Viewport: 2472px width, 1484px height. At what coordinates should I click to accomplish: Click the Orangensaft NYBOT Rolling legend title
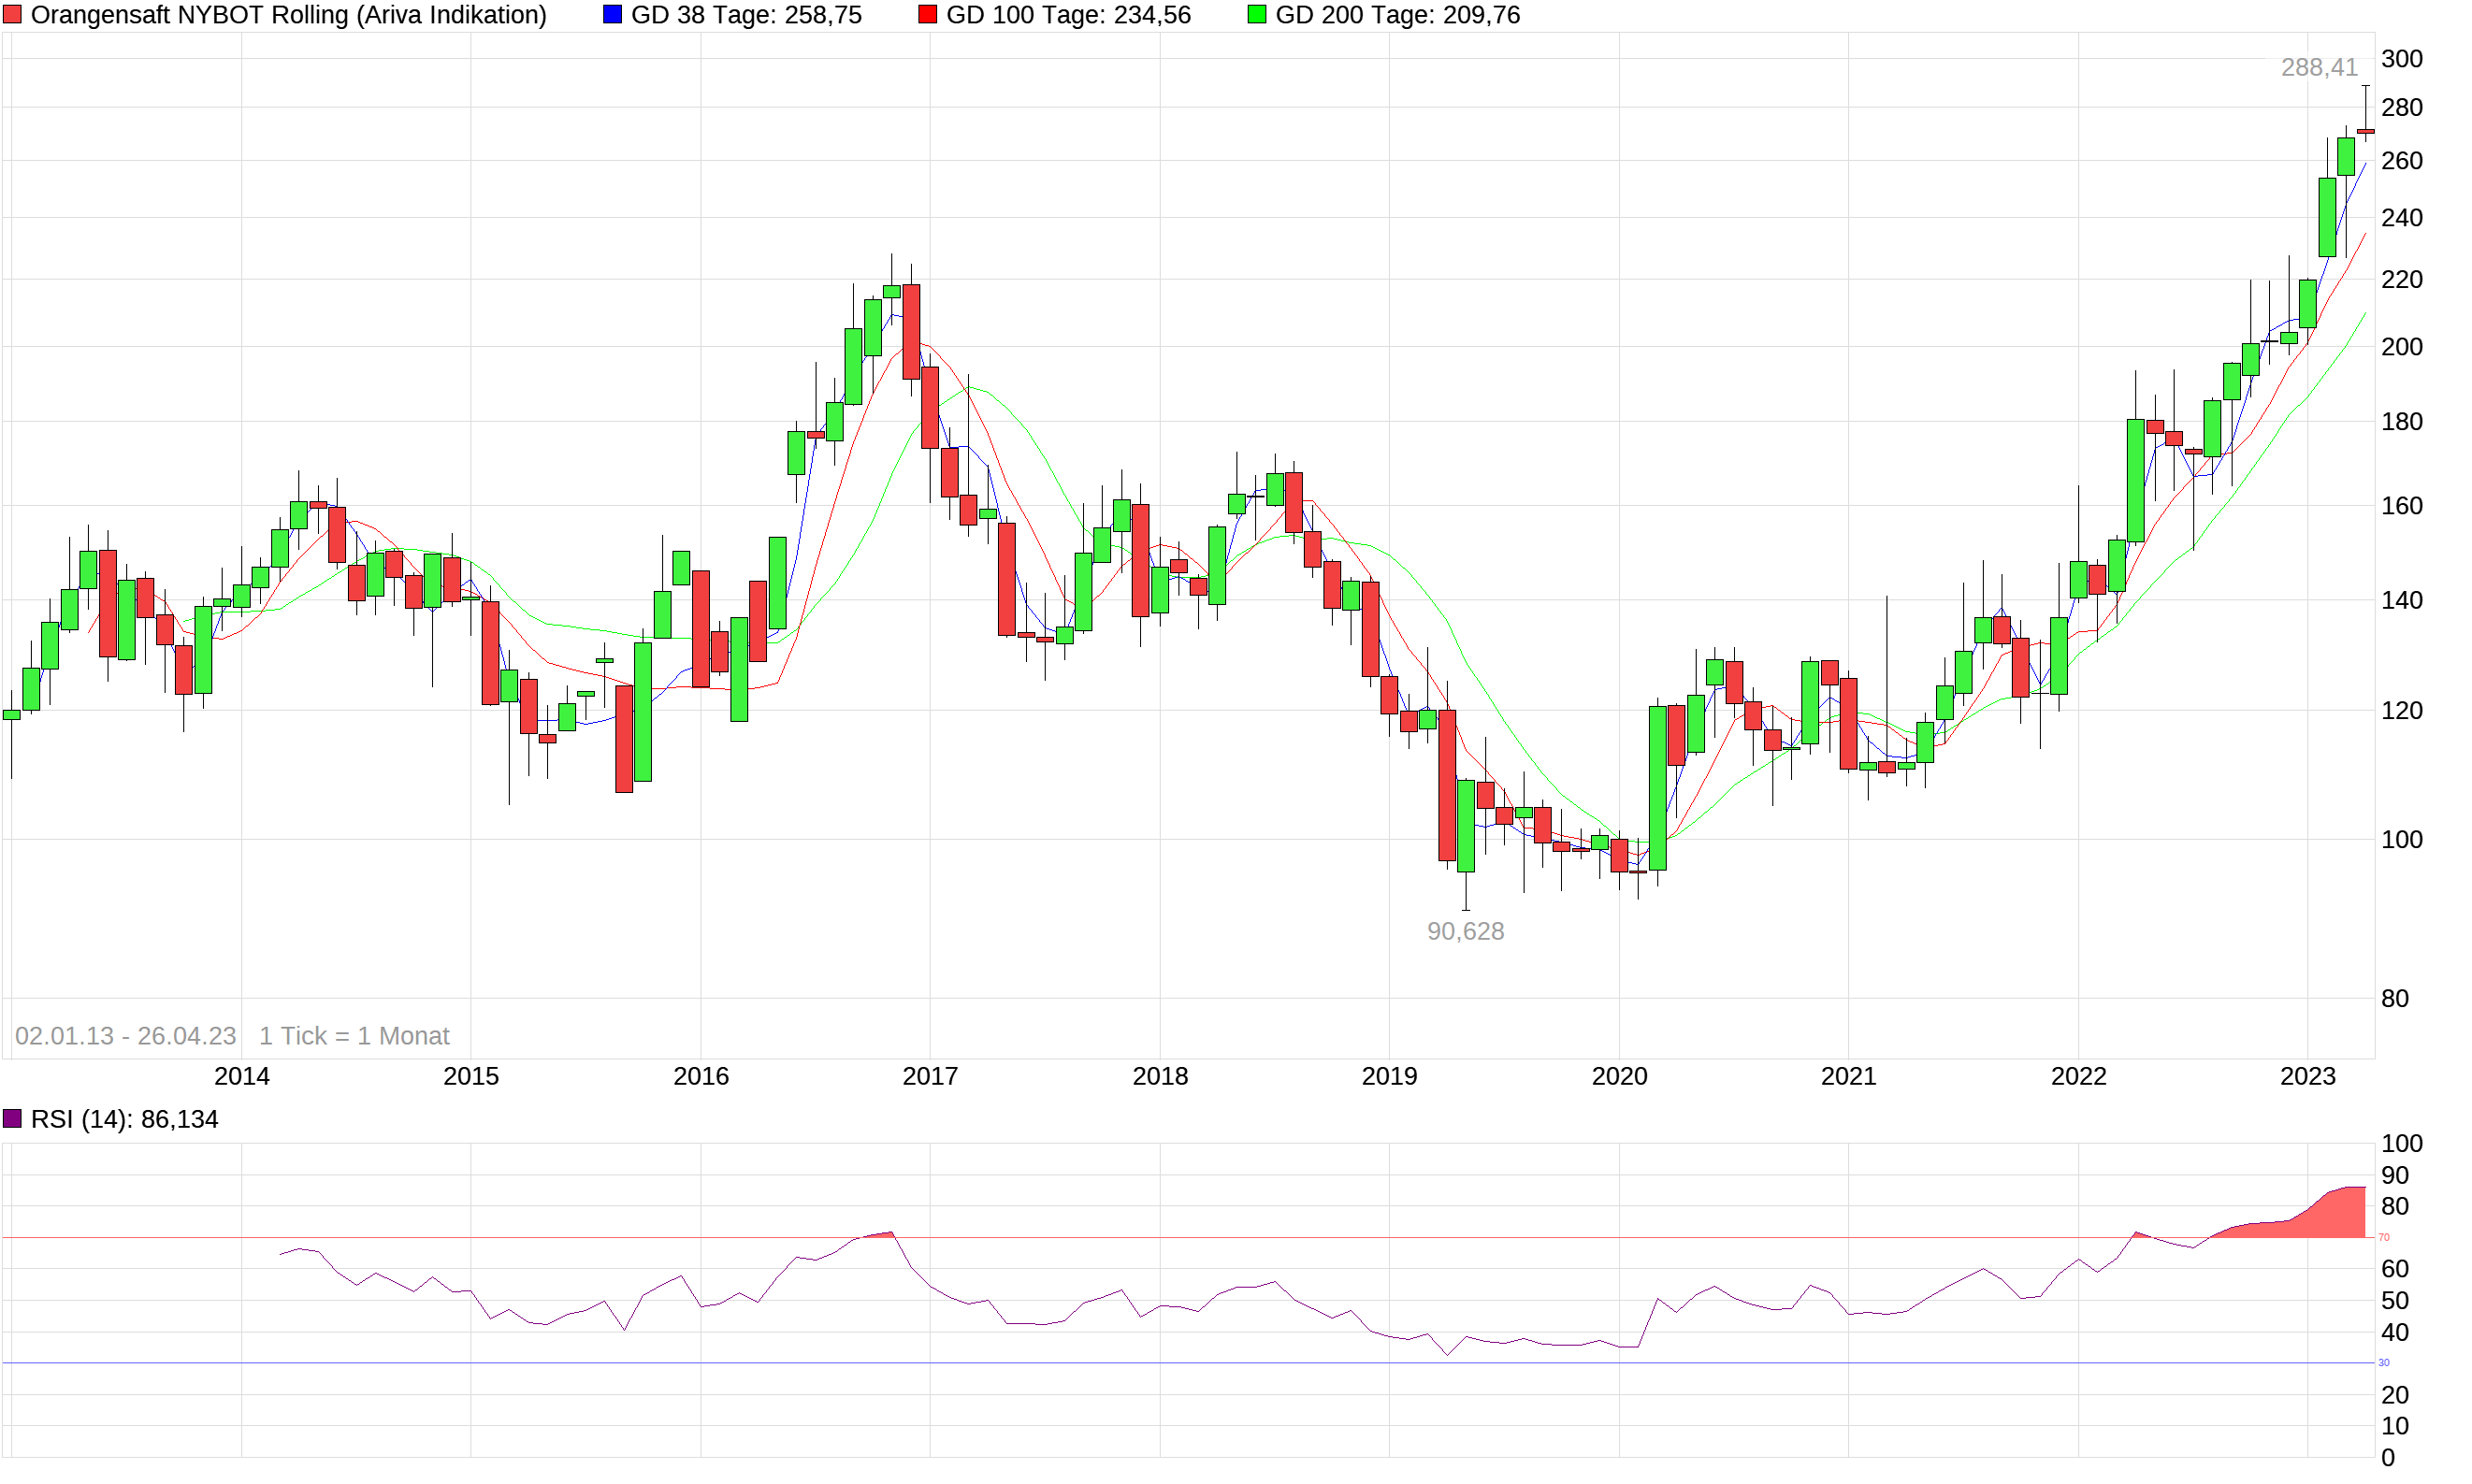pyautogui.click(x=288, y=15)
